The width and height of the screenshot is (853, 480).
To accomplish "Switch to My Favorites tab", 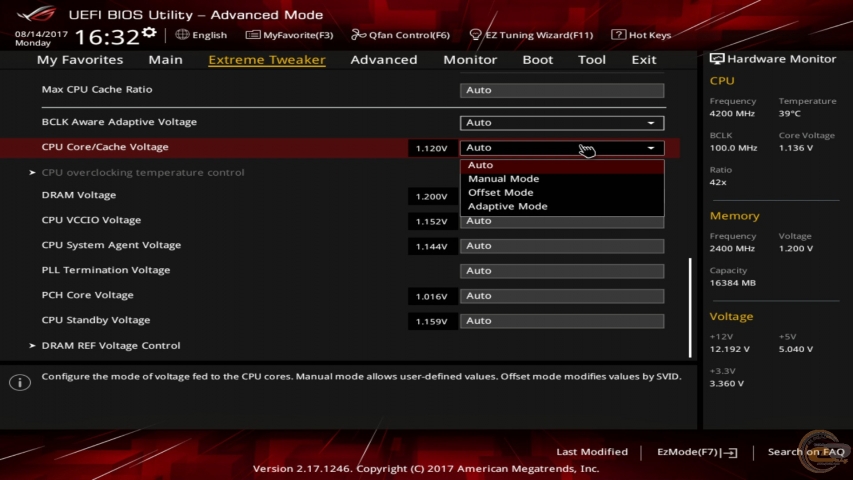I will (x=80, y=60).
